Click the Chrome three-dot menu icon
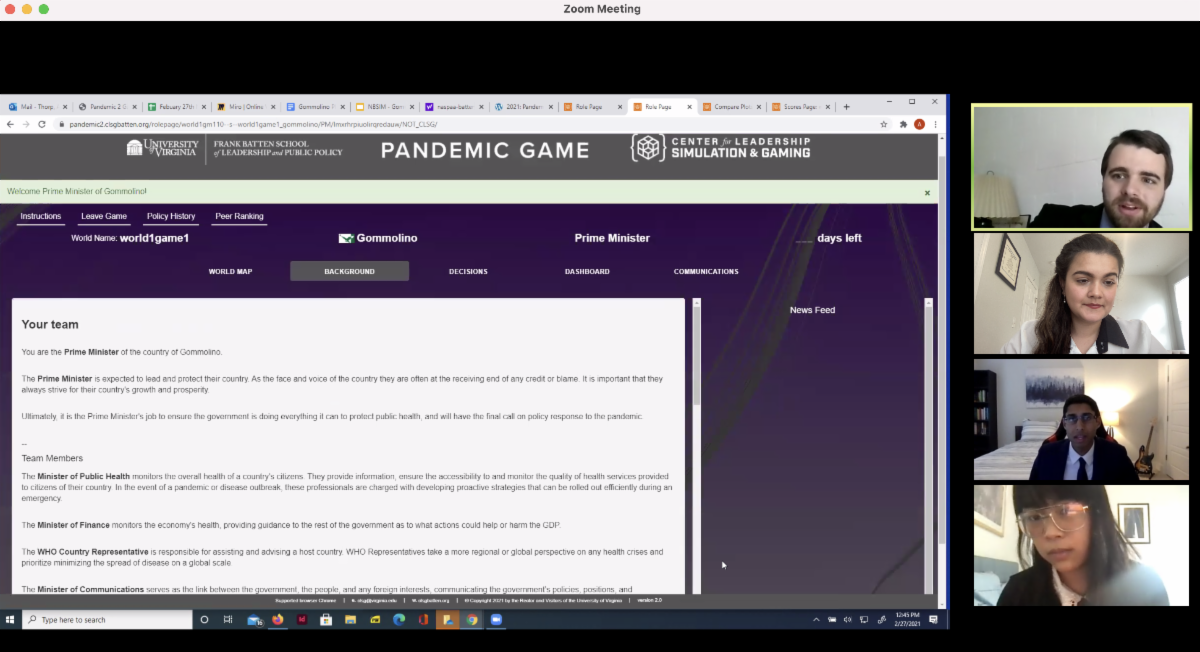The height and width of the screenshot is (652, 1200). click(x=935, y=124)
